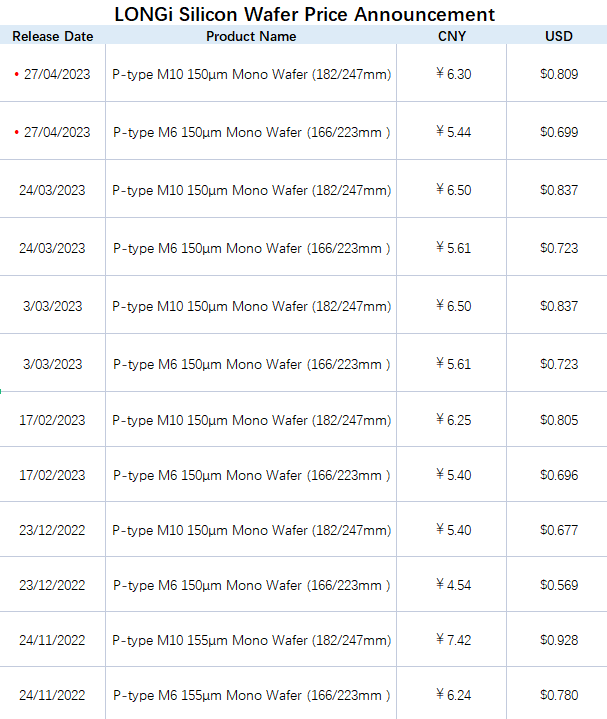Select the $0.723 cell for 24/03/2023
This screenshot has width=607, height=719.
pyautogui.click(x=559, y=248)
